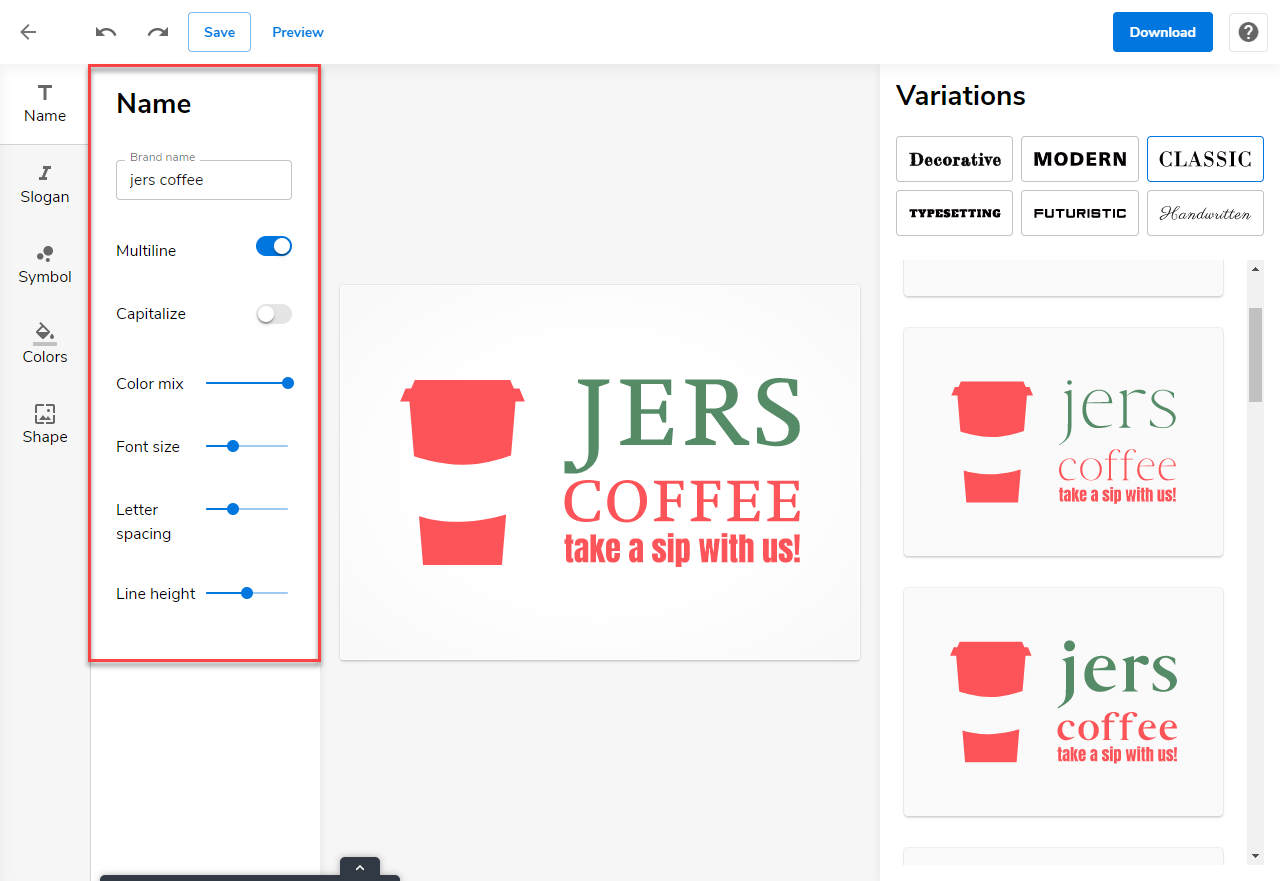Expand the bottom panel chevron

click(x=360, y=868)
